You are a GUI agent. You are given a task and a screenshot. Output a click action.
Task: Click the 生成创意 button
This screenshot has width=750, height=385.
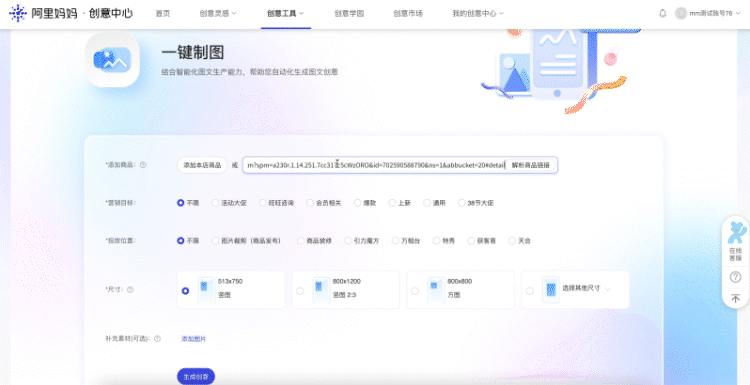pos(196,376)
